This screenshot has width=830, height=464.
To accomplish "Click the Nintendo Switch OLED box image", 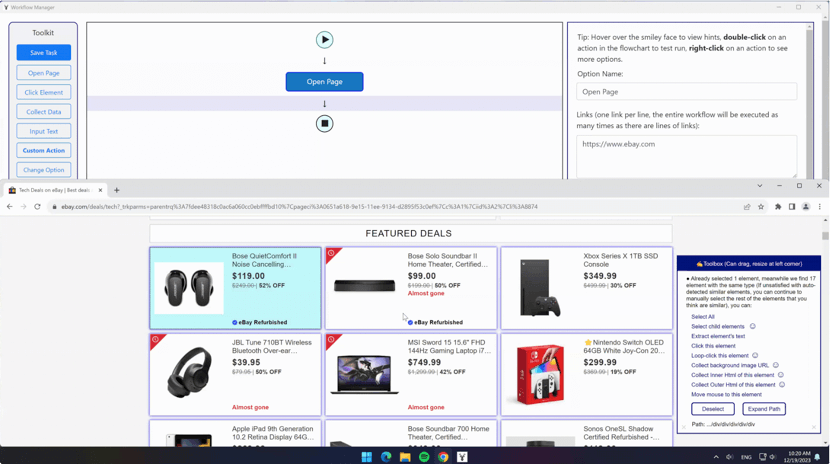I will coord(540,375).
